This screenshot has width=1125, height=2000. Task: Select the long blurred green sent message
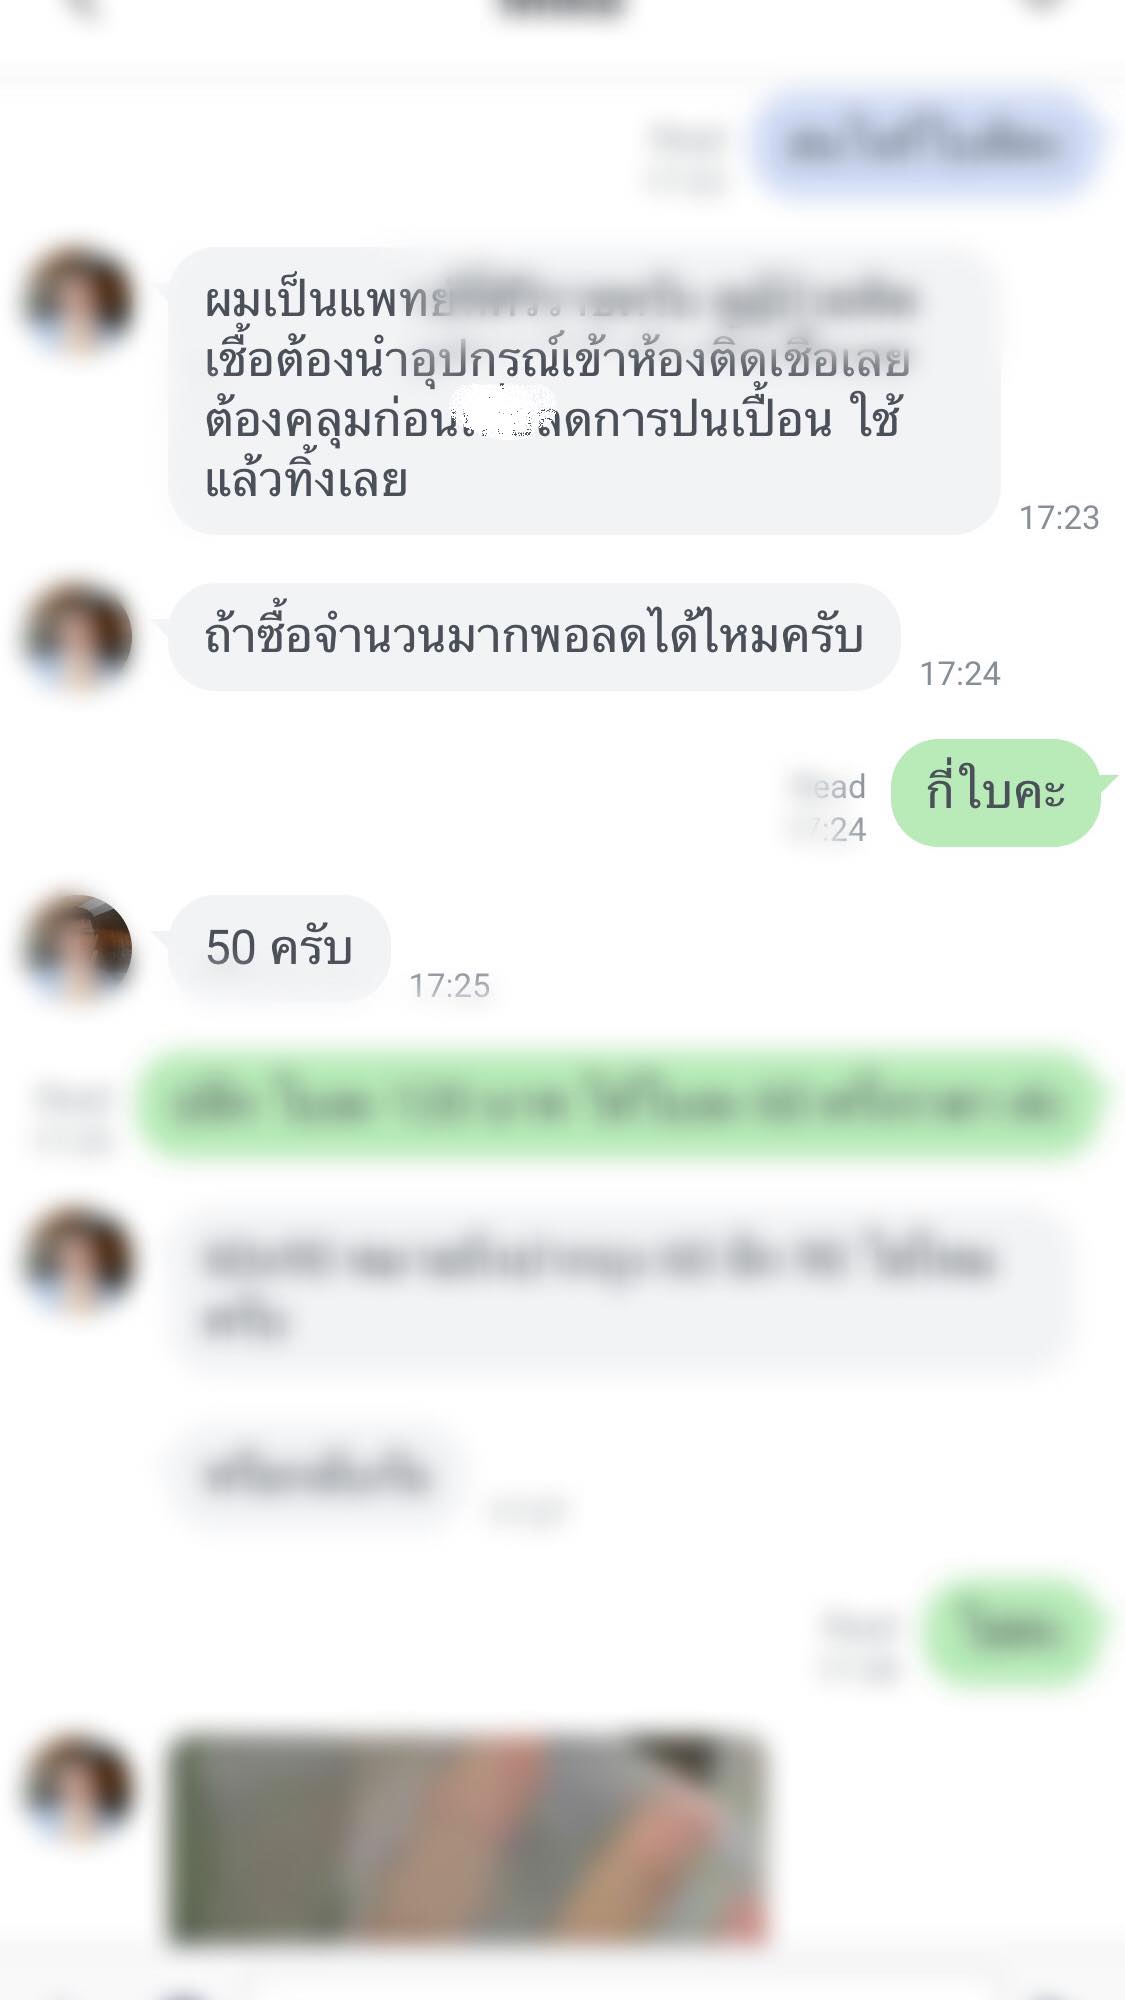tap(620, 1104)
